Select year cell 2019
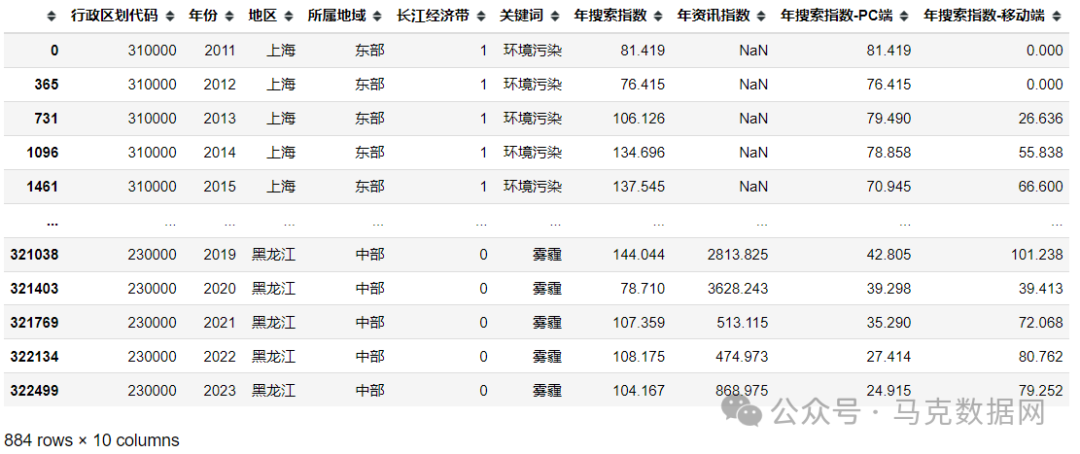This screenshot has width=1080, height=454. click(x=220, y=254)
